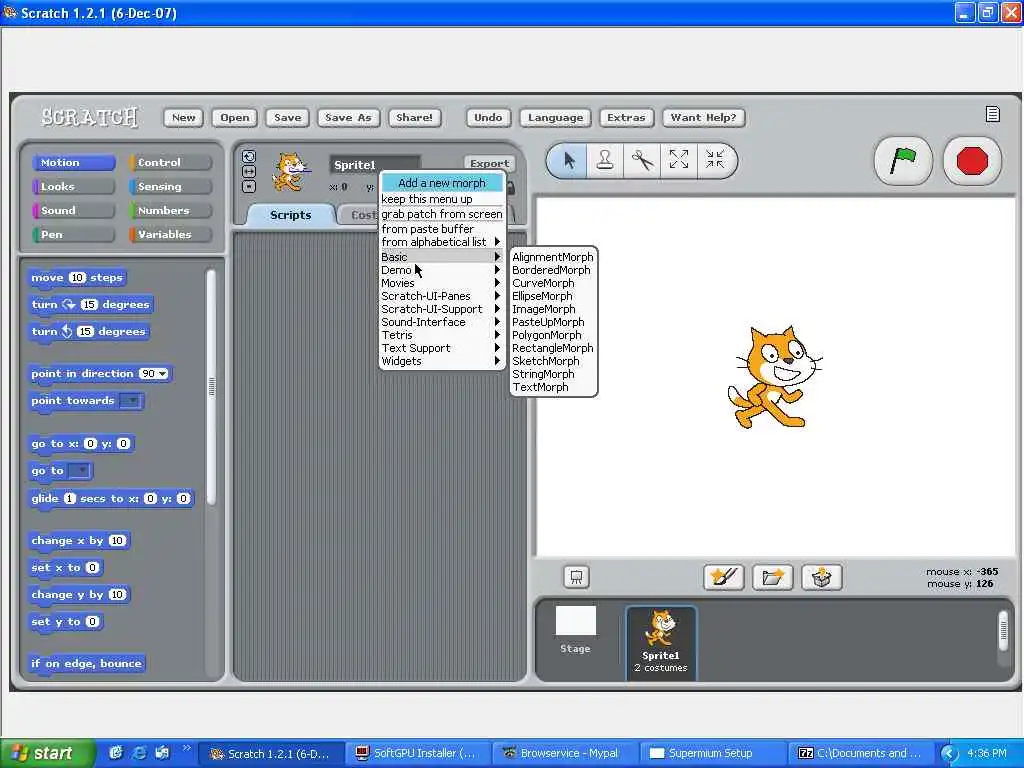Expand the from alphabetical list submenu
Image resolution: width=1024 pixels, height=768 pixels.
coord(441,242)
